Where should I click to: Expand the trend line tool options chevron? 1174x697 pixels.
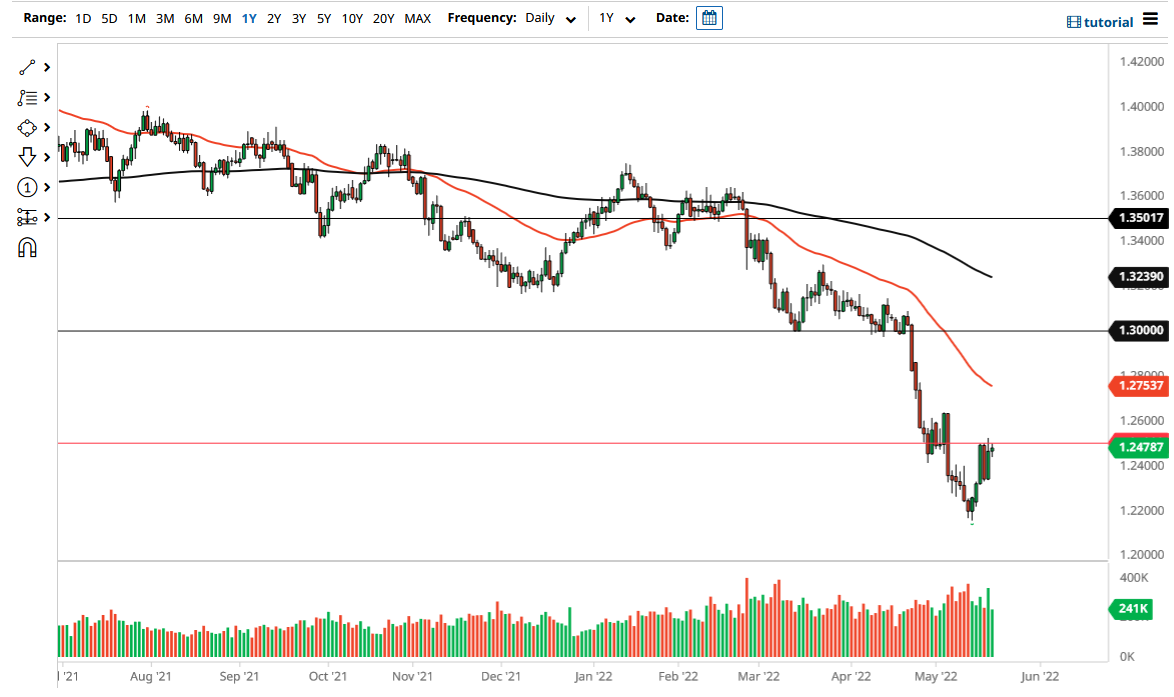click(46, 68)
